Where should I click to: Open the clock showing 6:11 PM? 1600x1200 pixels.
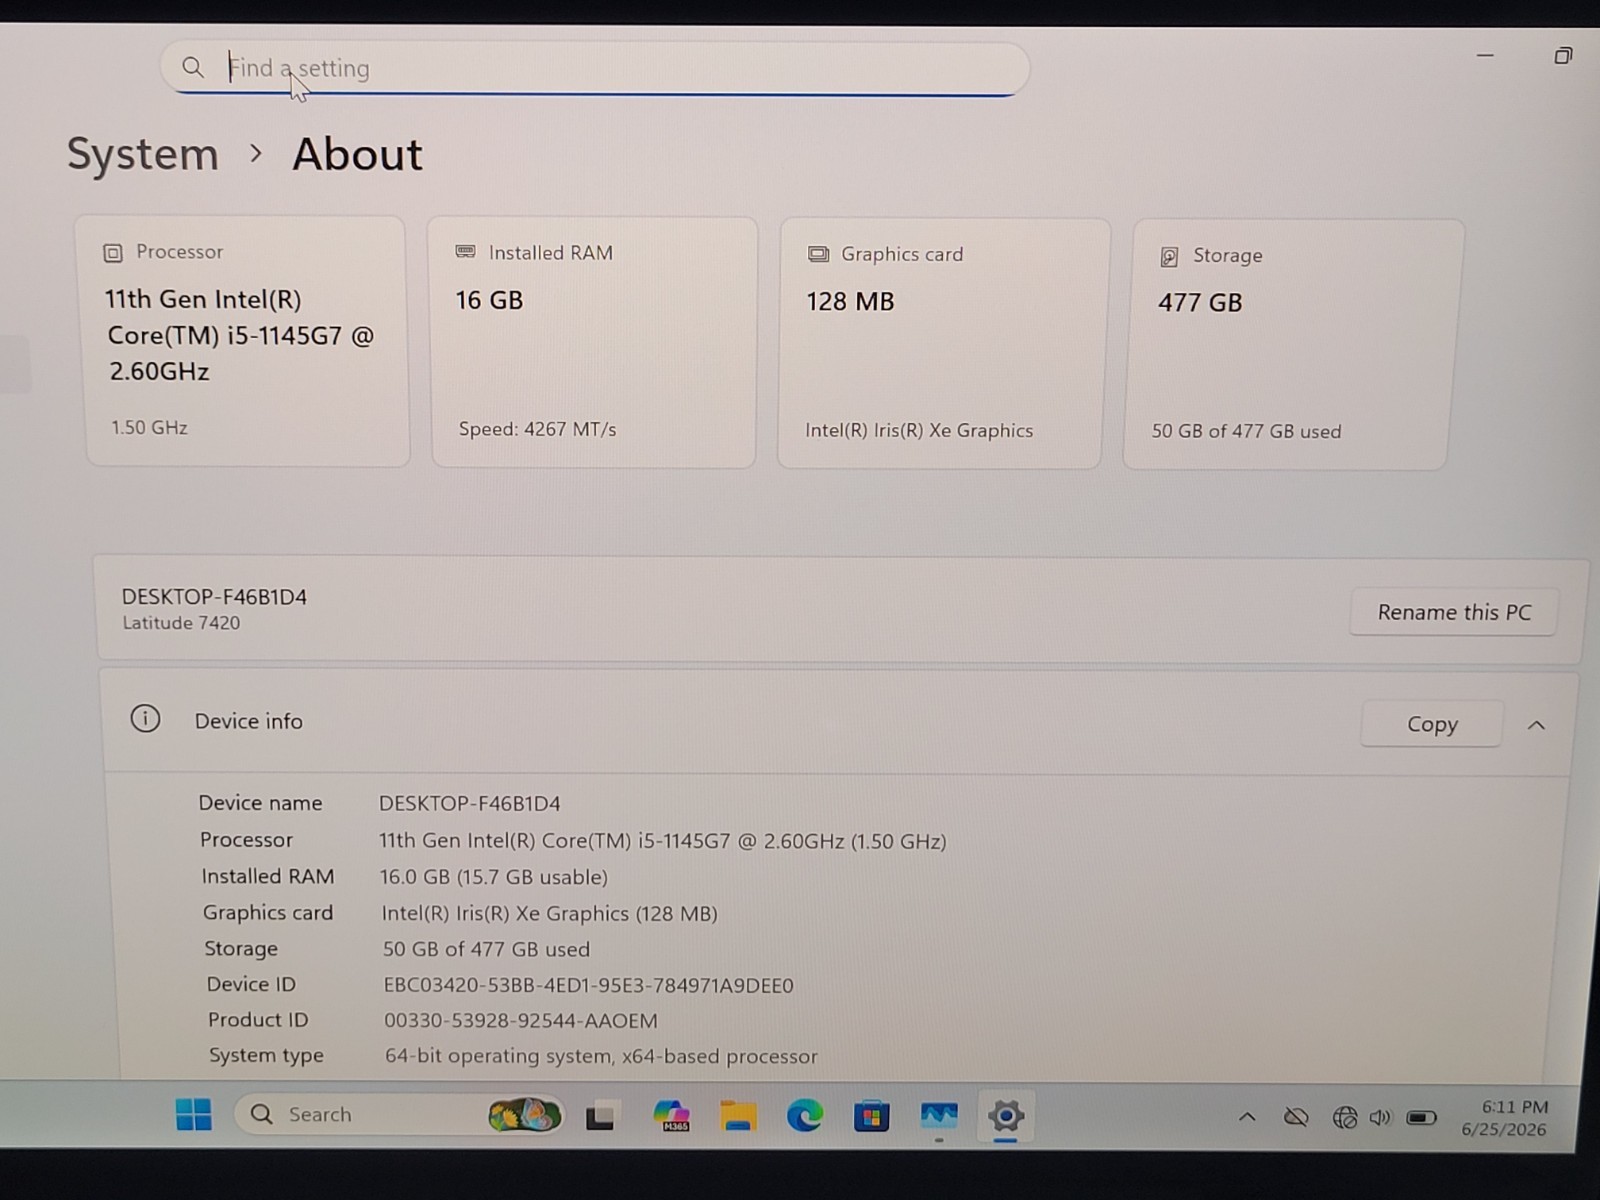1504,1118
